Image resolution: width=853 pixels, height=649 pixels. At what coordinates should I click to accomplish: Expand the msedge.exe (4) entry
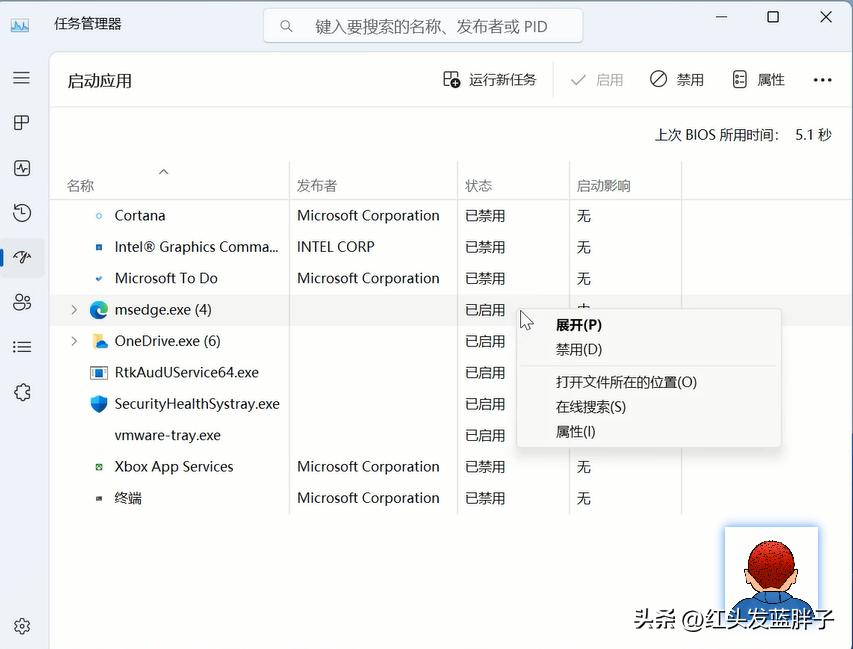point(73,310)
